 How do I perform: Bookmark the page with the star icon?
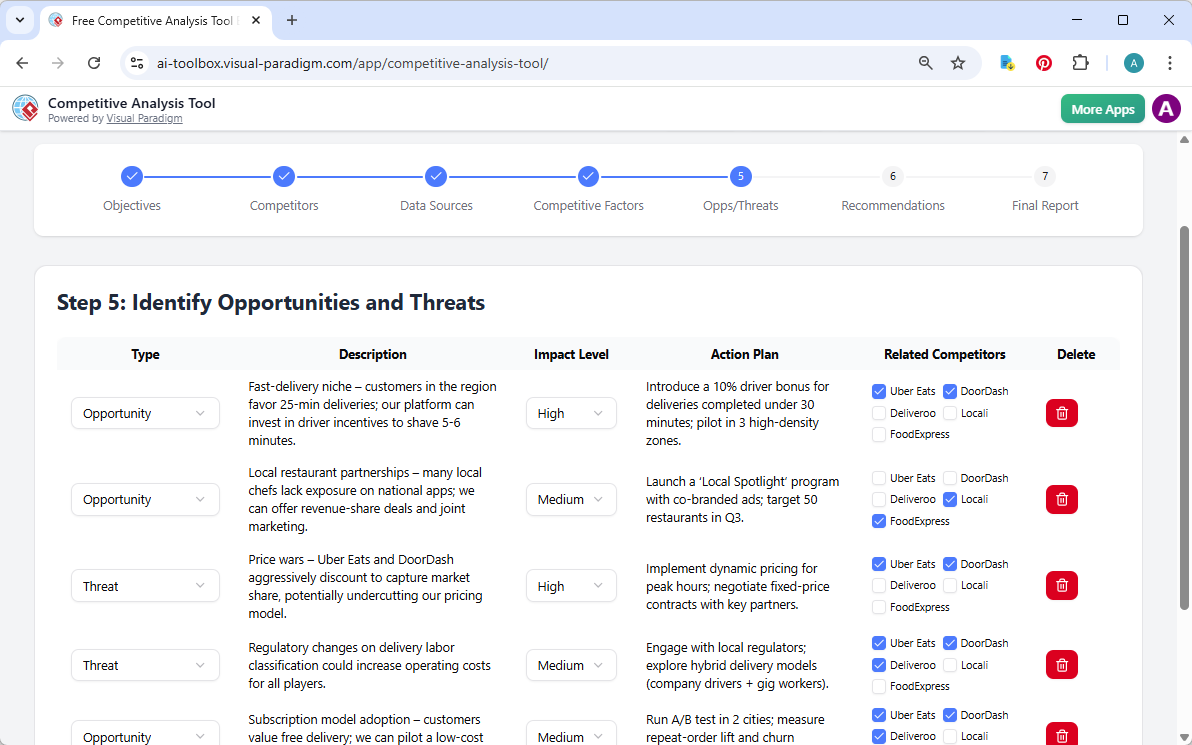pyautogui.click(x=958, y=62)
